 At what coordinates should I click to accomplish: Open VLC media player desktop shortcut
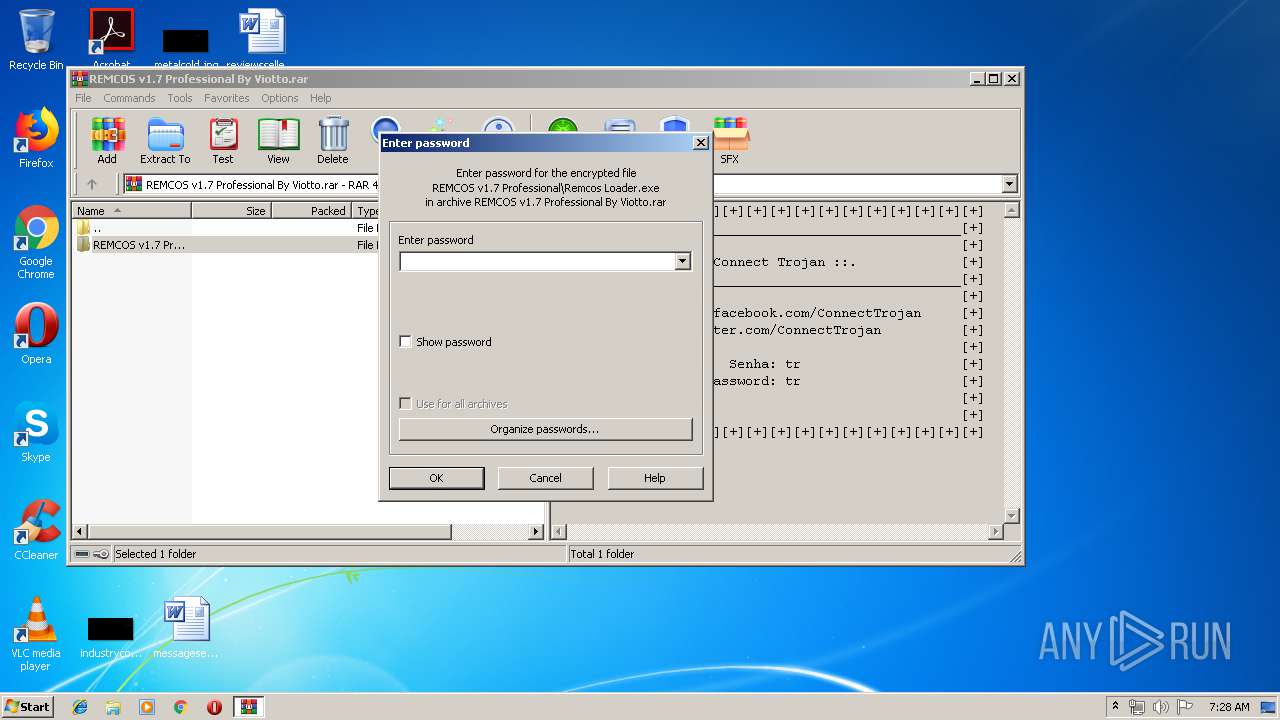coord(36,634)
